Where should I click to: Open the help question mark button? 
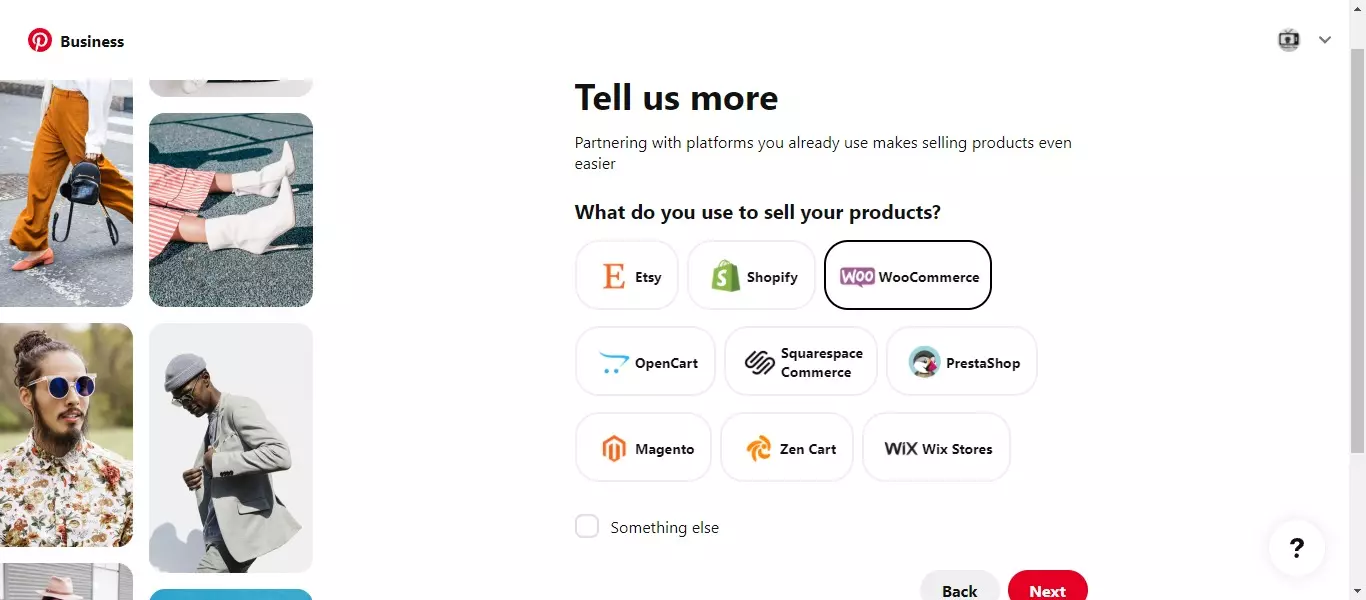pos(1296,547)
